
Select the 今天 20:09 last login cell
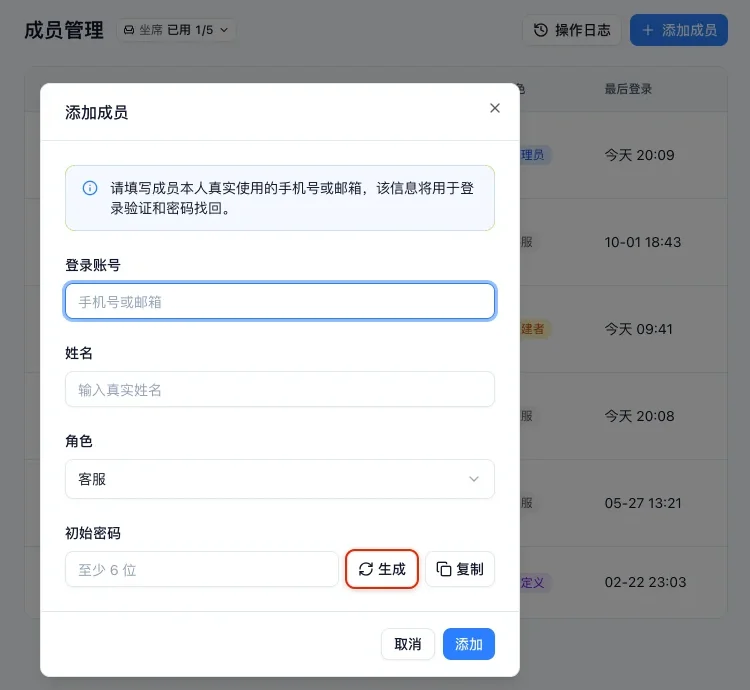pyautogui.click(x=639, y=155)
